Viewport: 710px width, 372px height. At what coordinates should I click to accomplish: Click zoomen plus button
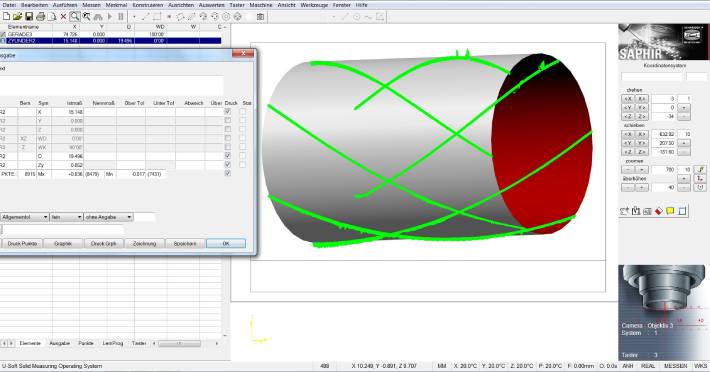[x=641, y=169]
